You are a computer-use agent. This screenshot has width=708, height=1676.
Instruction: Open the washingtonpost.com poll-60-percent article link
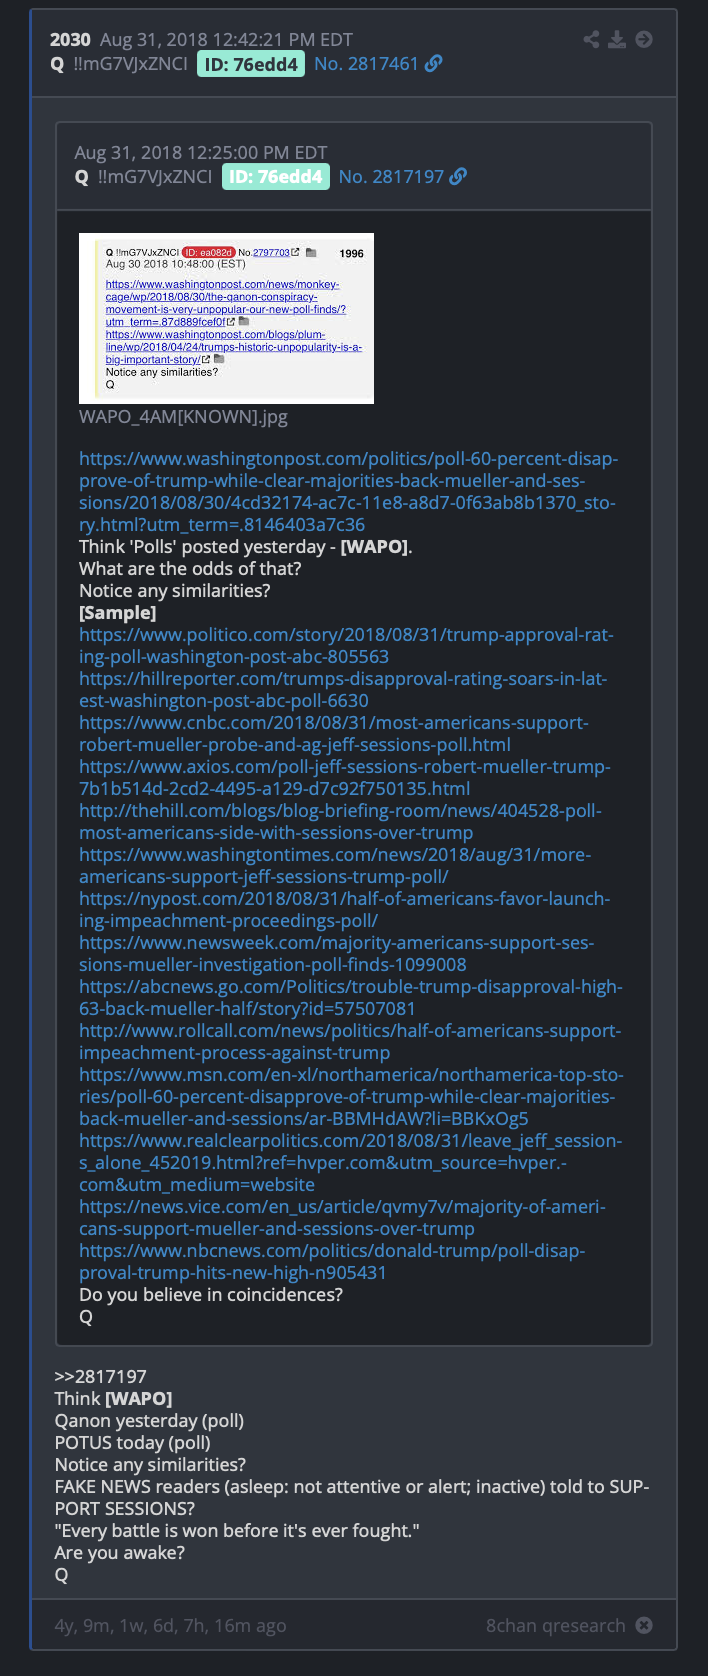[349, 491]
